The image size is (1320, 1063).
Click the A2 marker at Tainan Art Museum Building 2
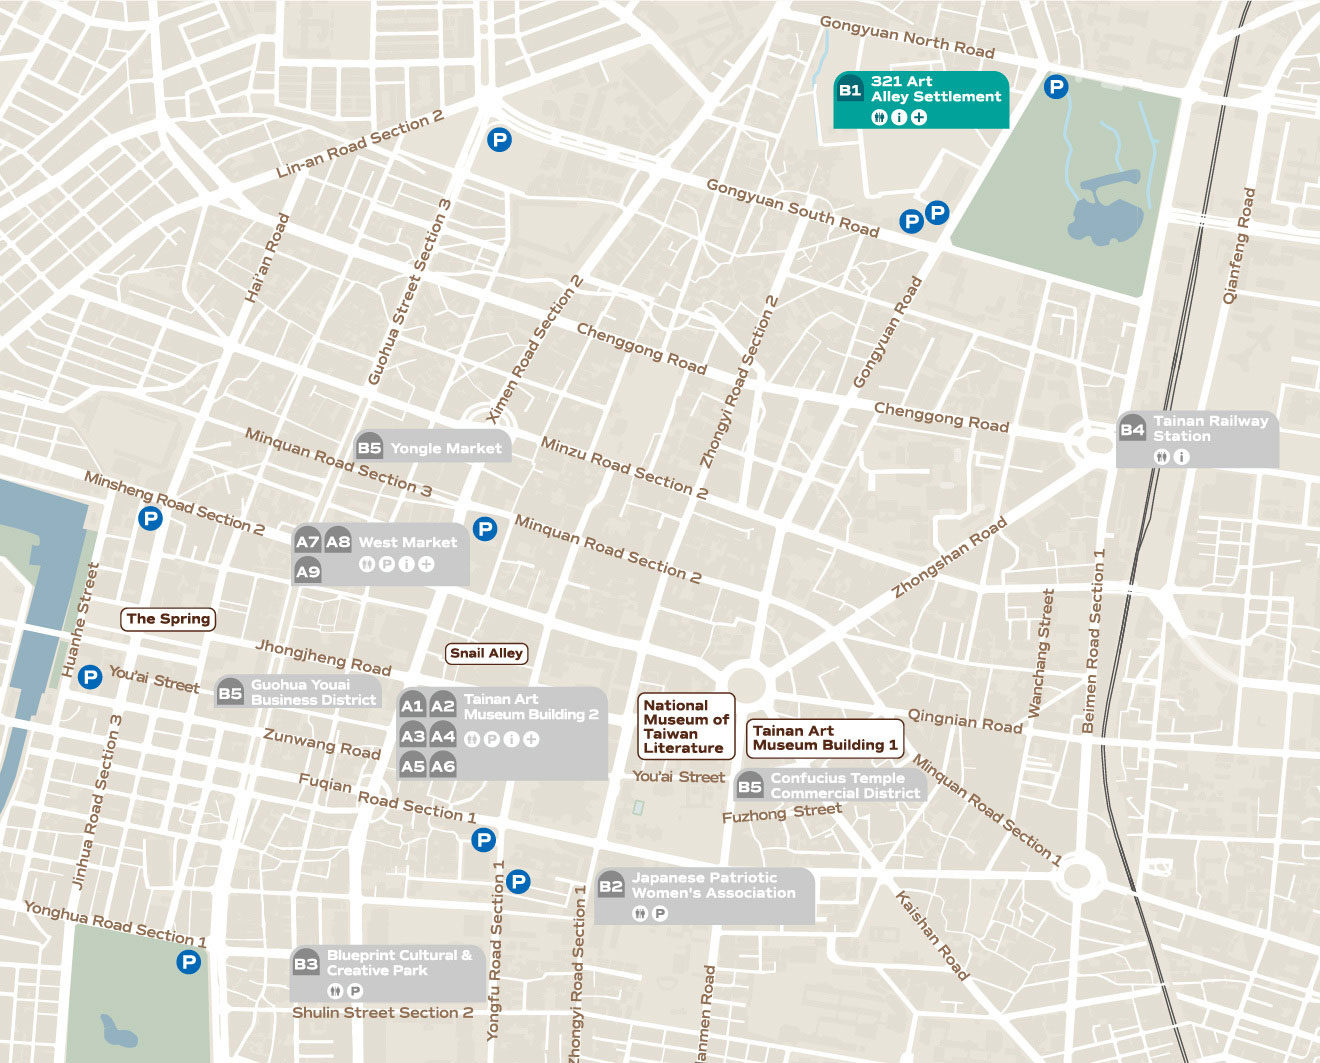[x=443, y=705]
